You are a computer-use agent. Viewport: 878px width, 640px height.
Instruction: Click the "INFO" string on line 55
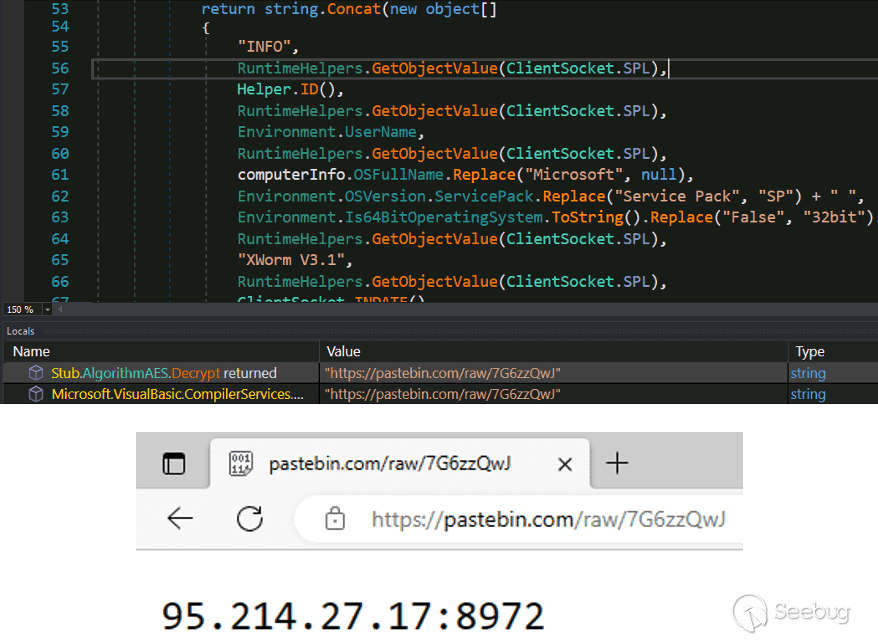point(264,47)
